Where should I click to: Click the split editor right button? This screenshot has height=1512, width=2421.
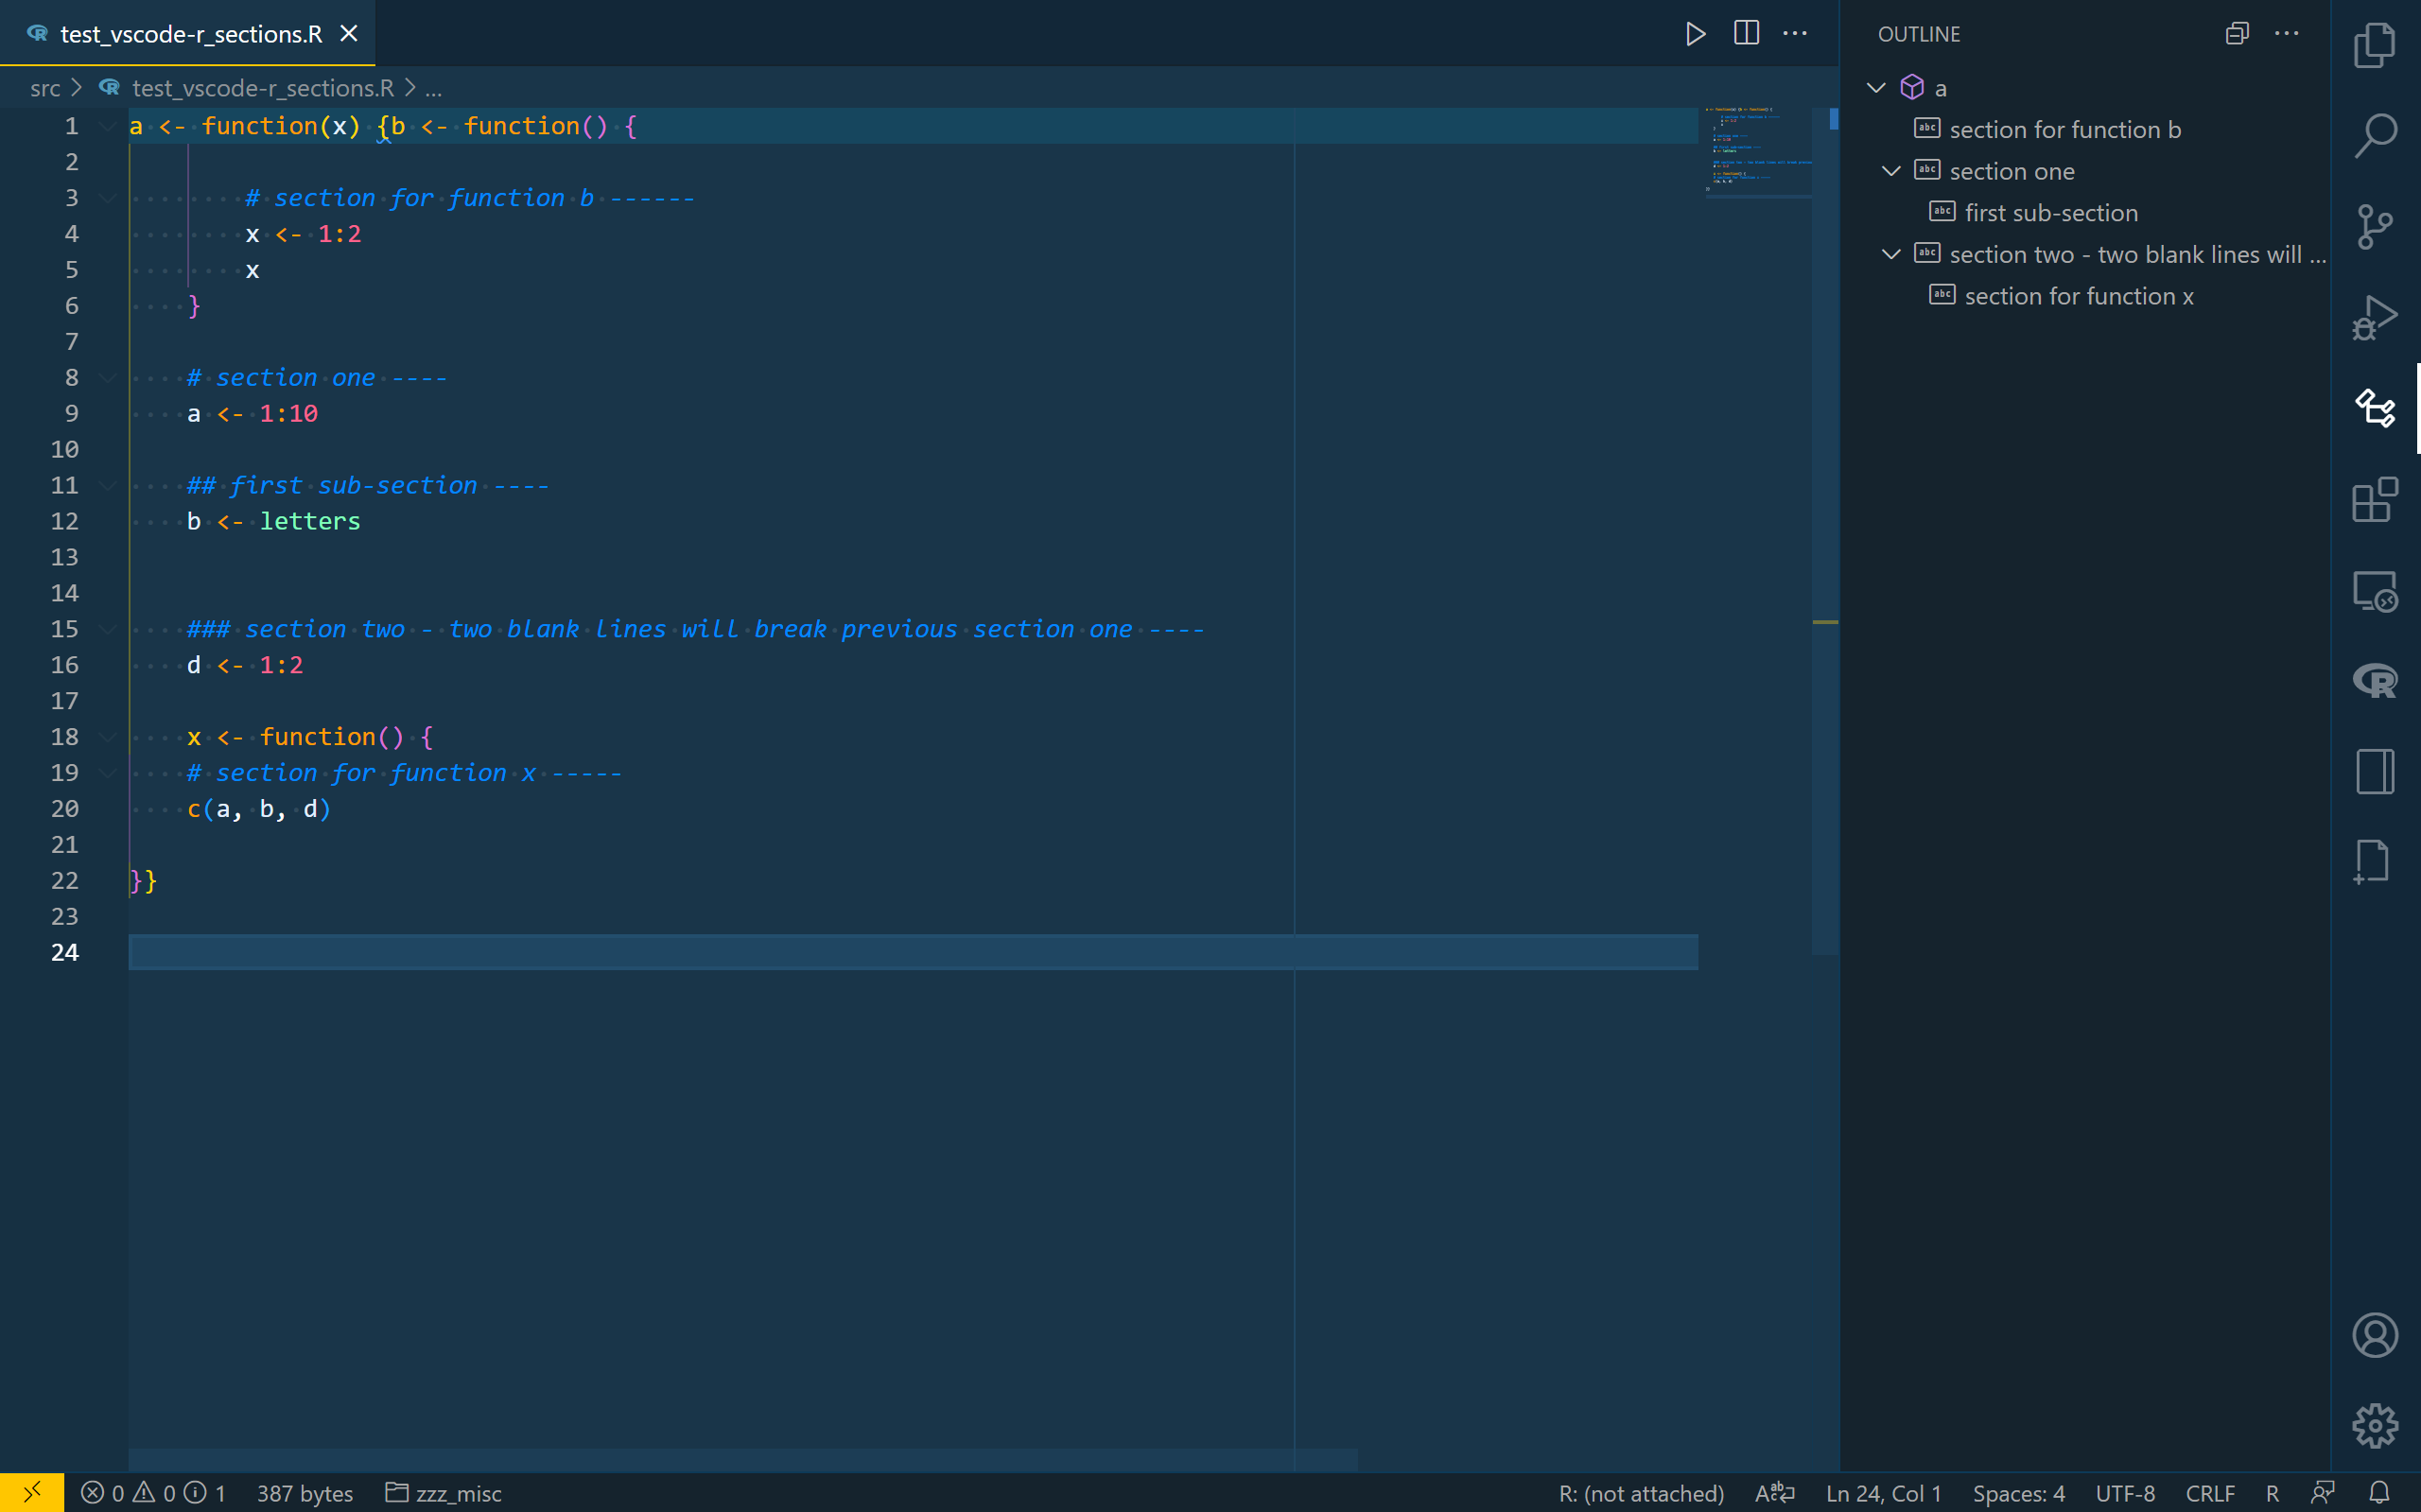(x=1746, y=33)
